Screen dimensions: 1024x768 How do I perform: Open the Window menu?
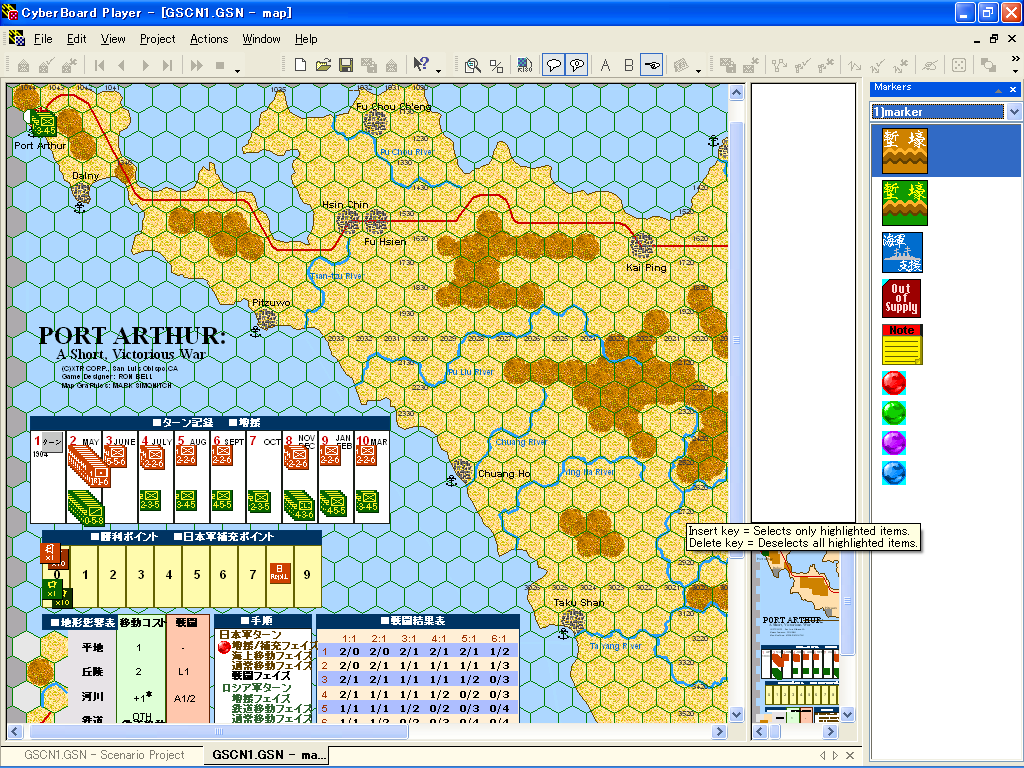[261, 39]
